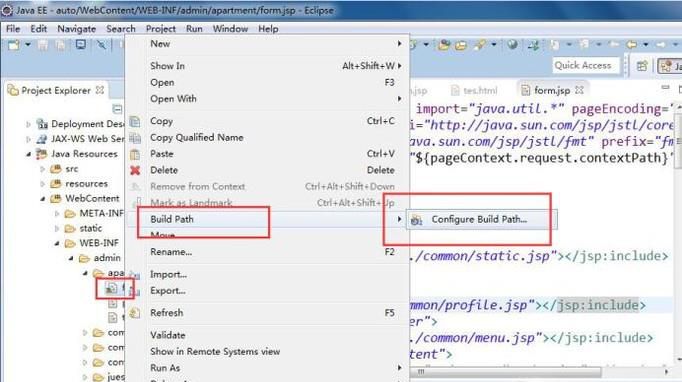Minimize the editor area

tap(665, 88)
